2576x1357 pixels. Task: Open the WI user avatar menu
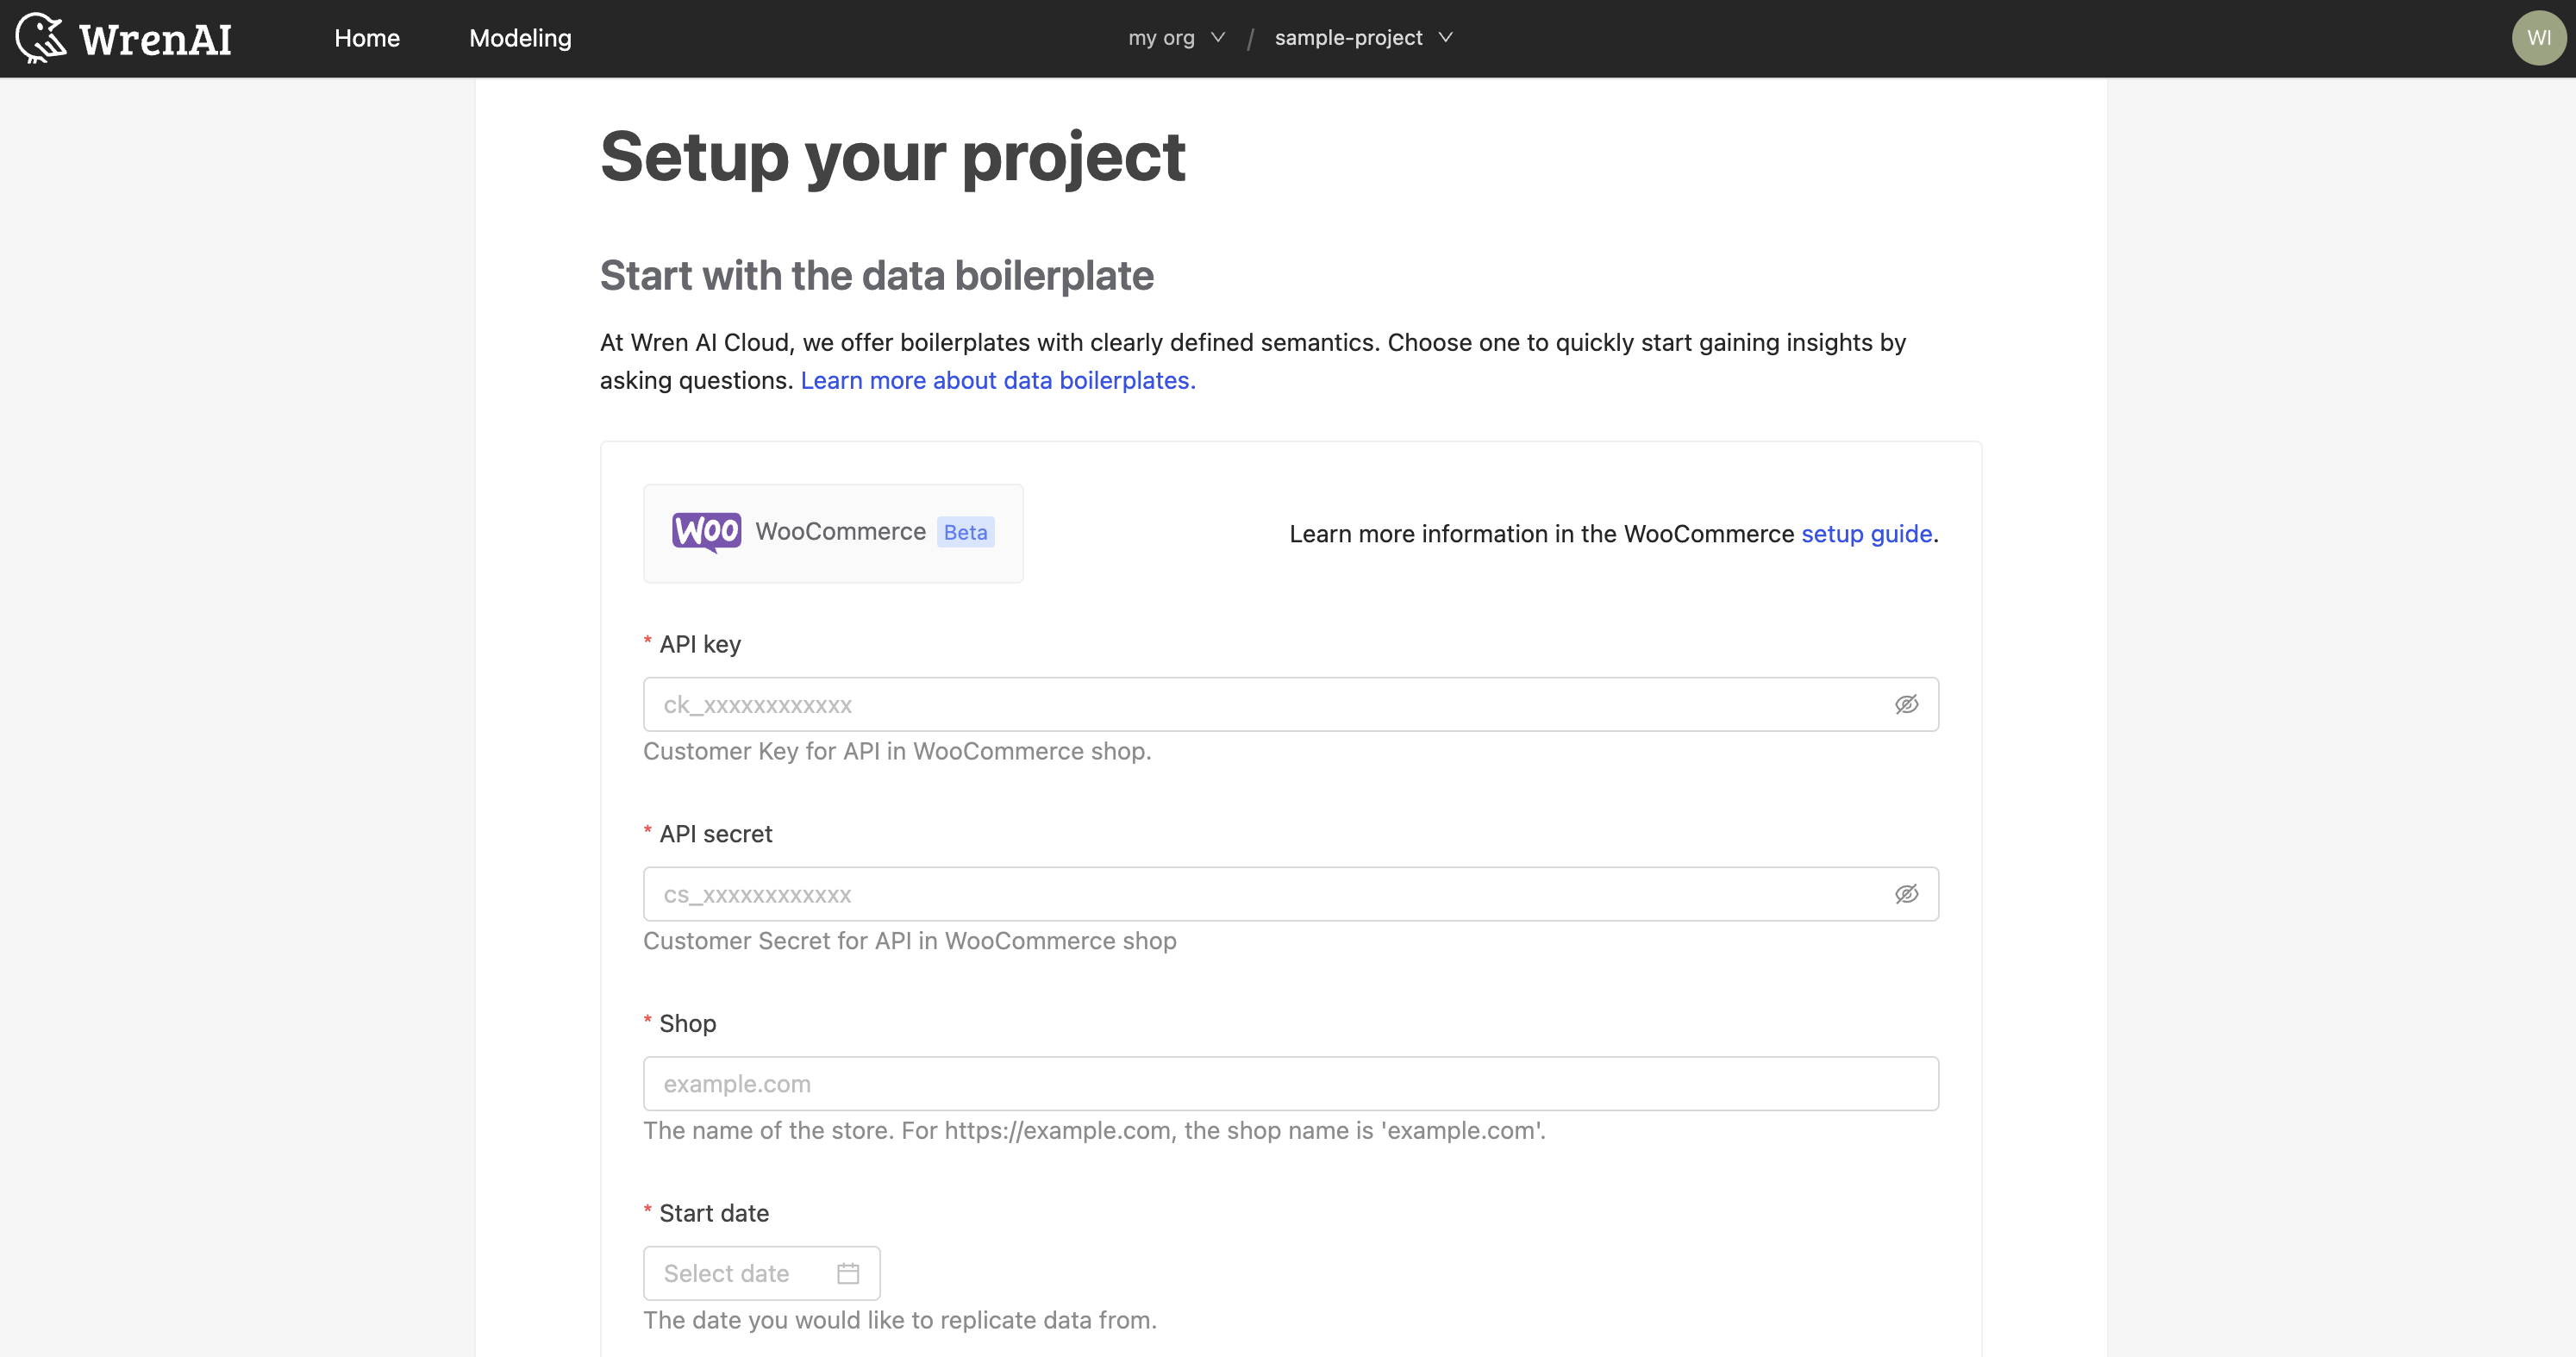click(x=2539, y=38)
